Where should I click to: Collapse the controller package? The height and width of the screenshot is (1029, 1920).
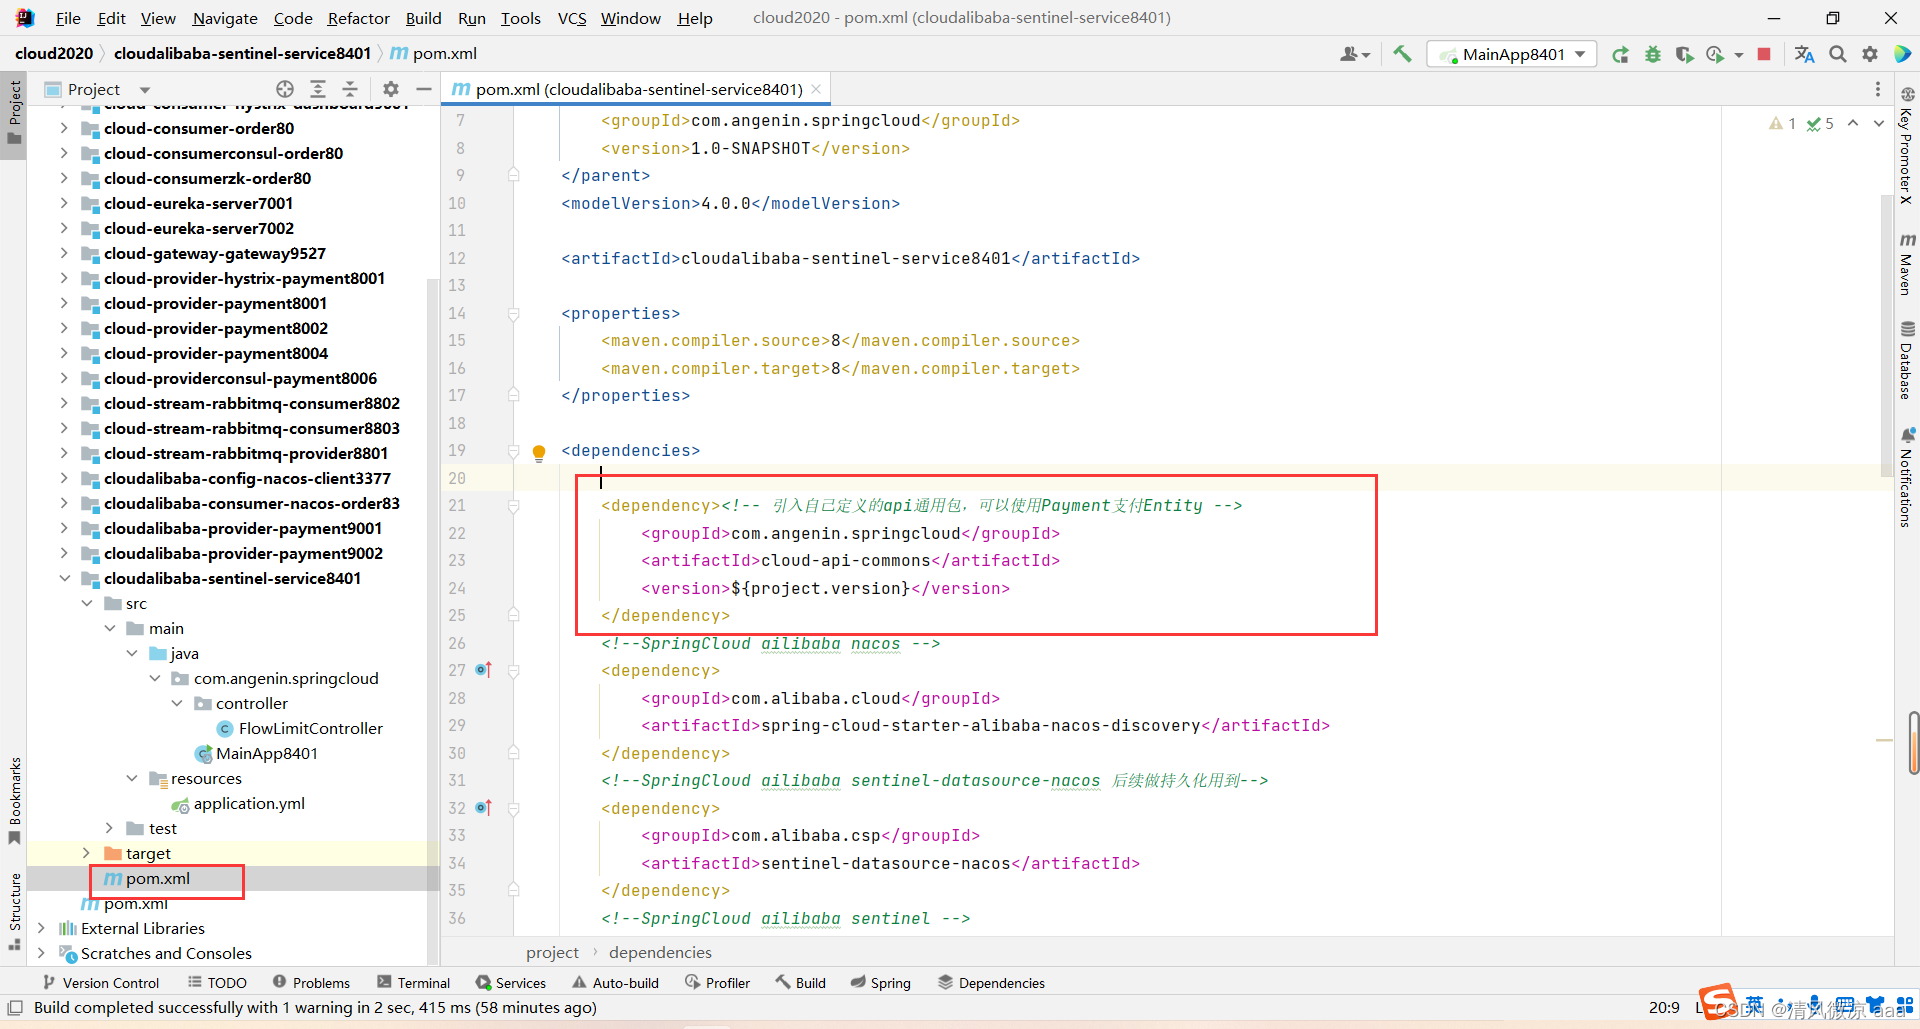tap(177, 703)
